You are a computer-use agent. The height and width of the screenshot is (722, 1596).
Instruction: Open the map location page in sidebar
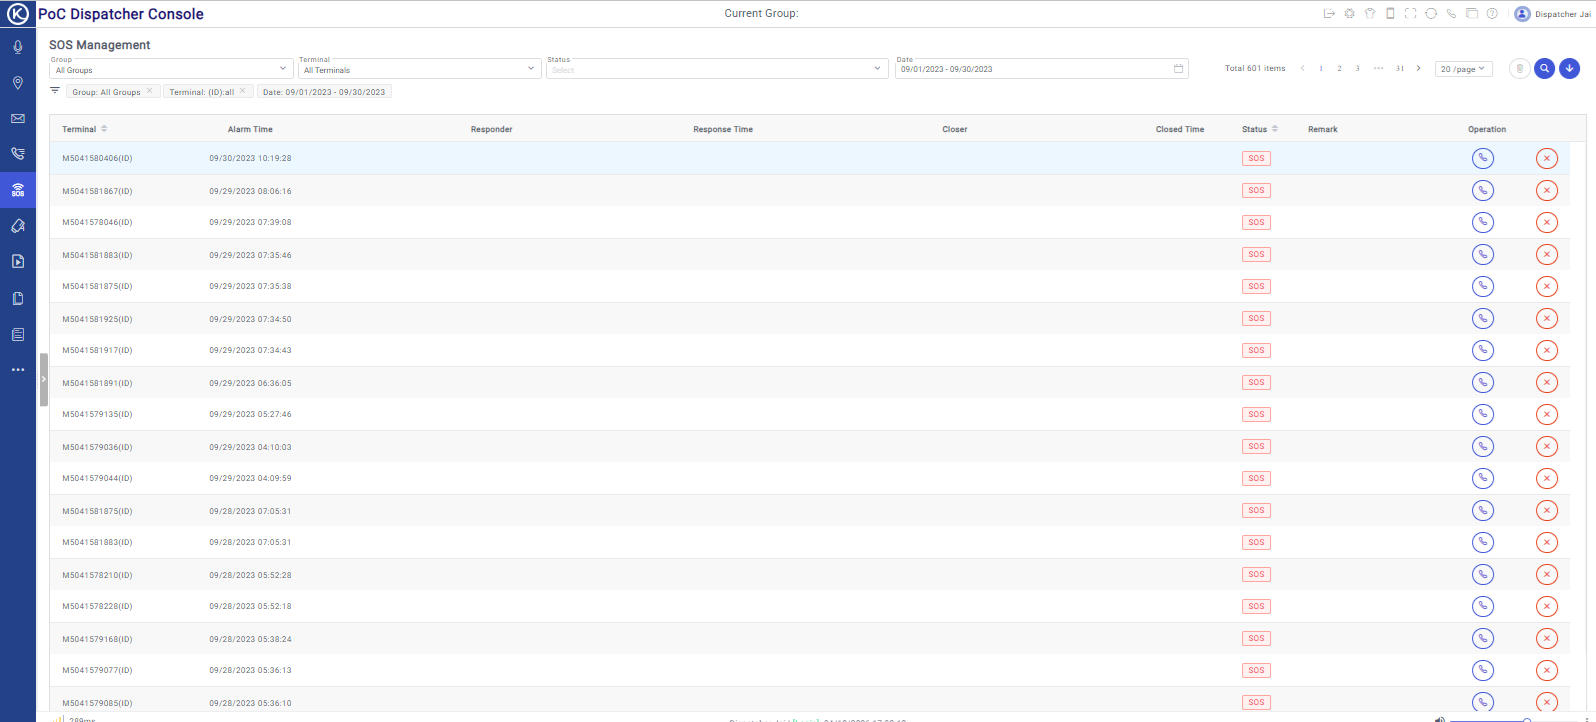tap(18, 83)
